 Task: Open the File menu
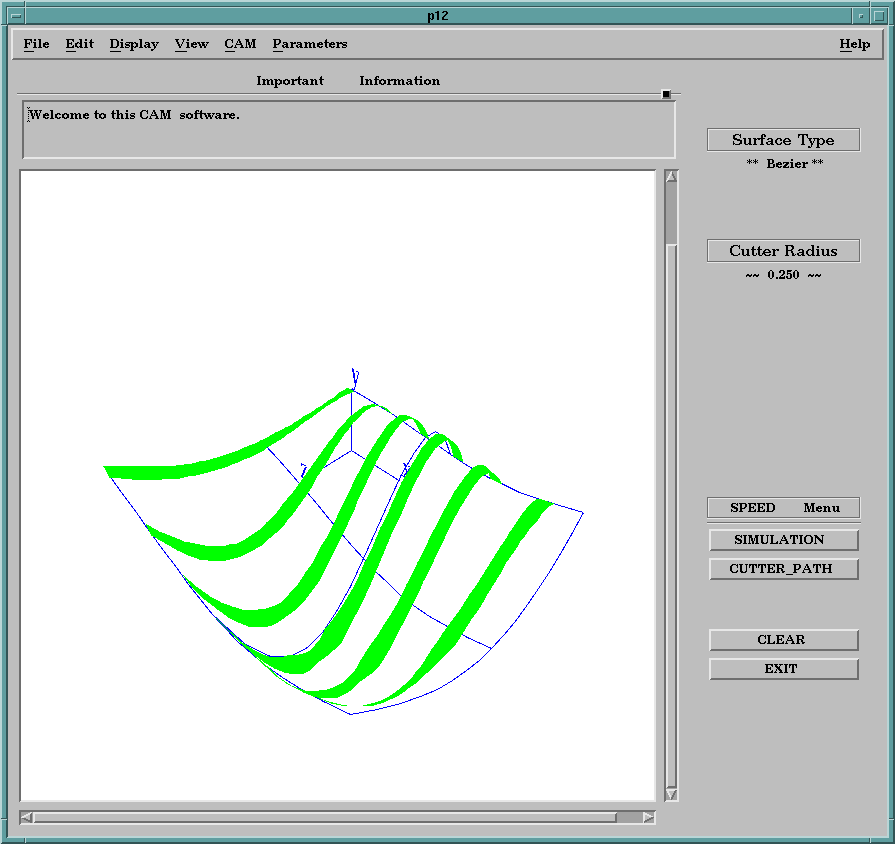tap(36, 44)
